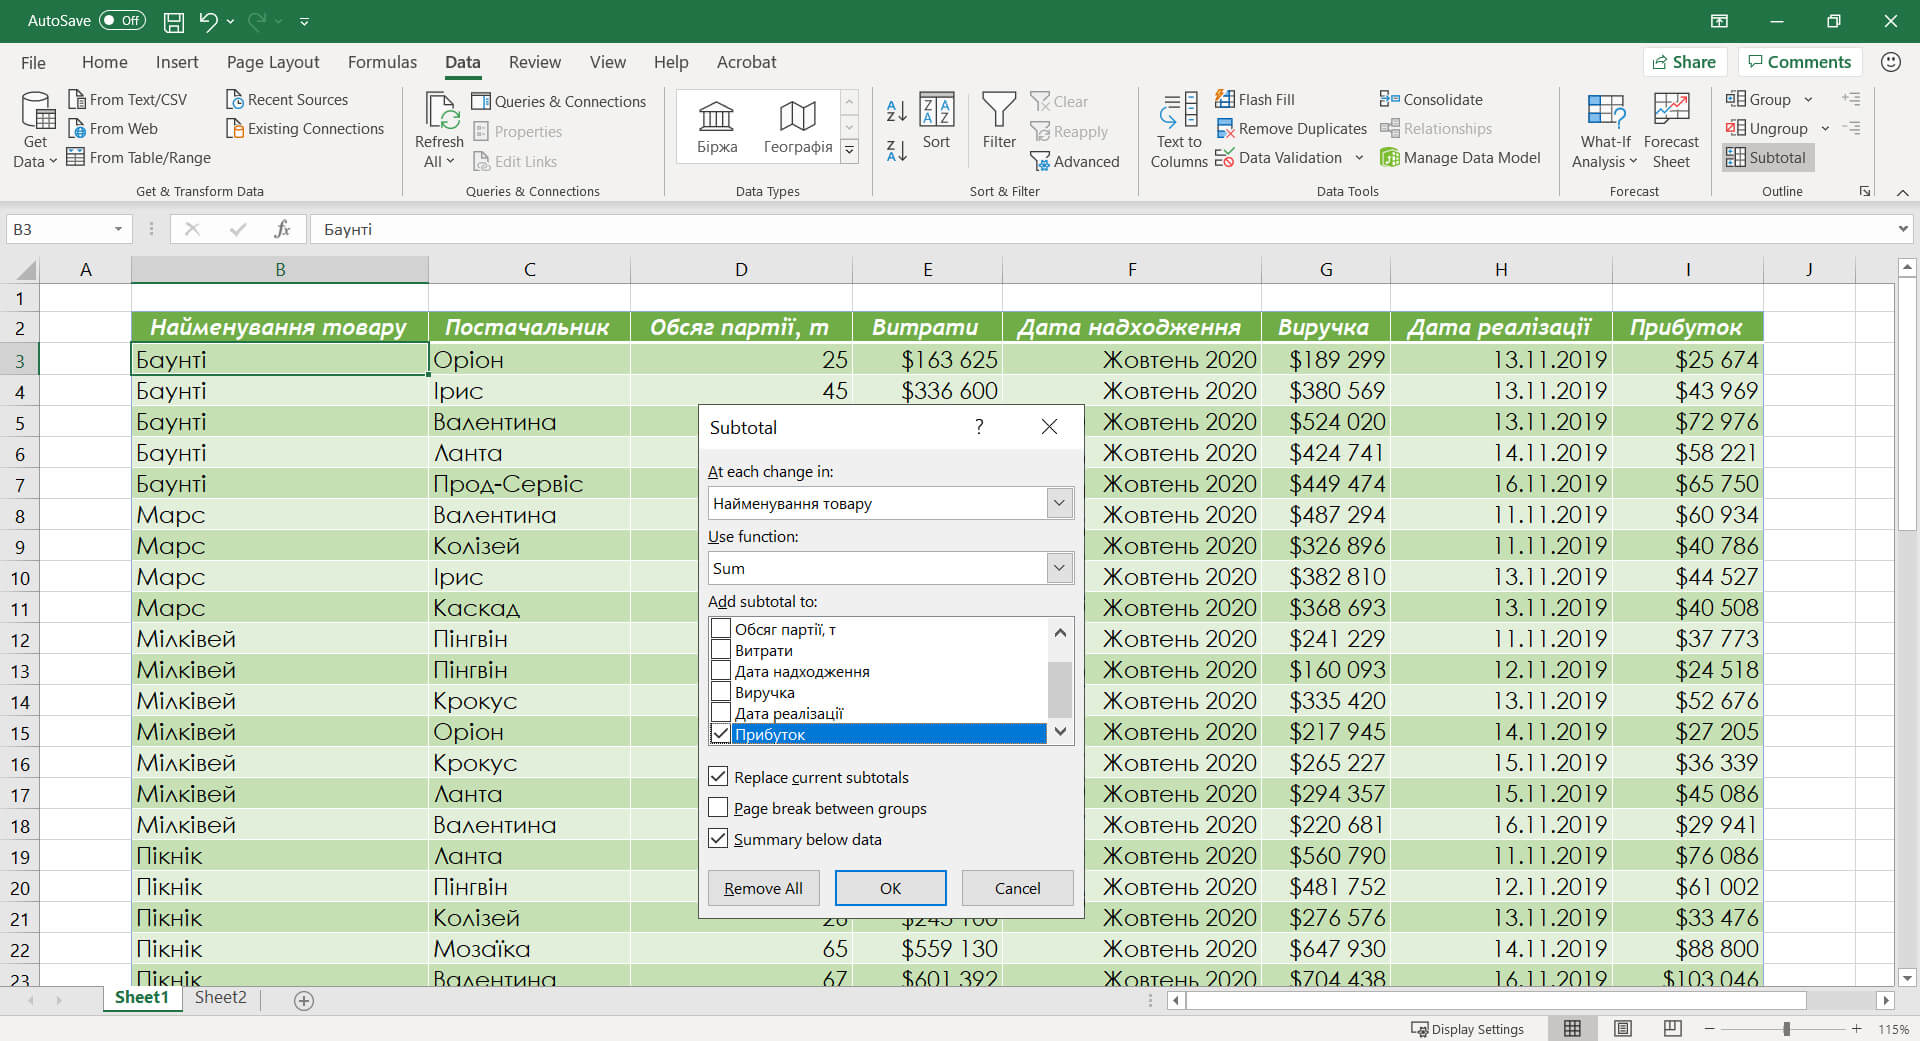The width and height of the screenshot is (1920, 1041).
Task: Click the Remove All button
Action: point(763,888)
